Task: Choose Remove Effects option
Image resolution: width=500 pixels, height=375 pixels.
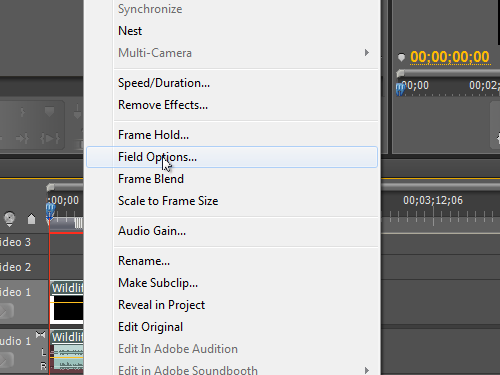Action: pos(163,105)
